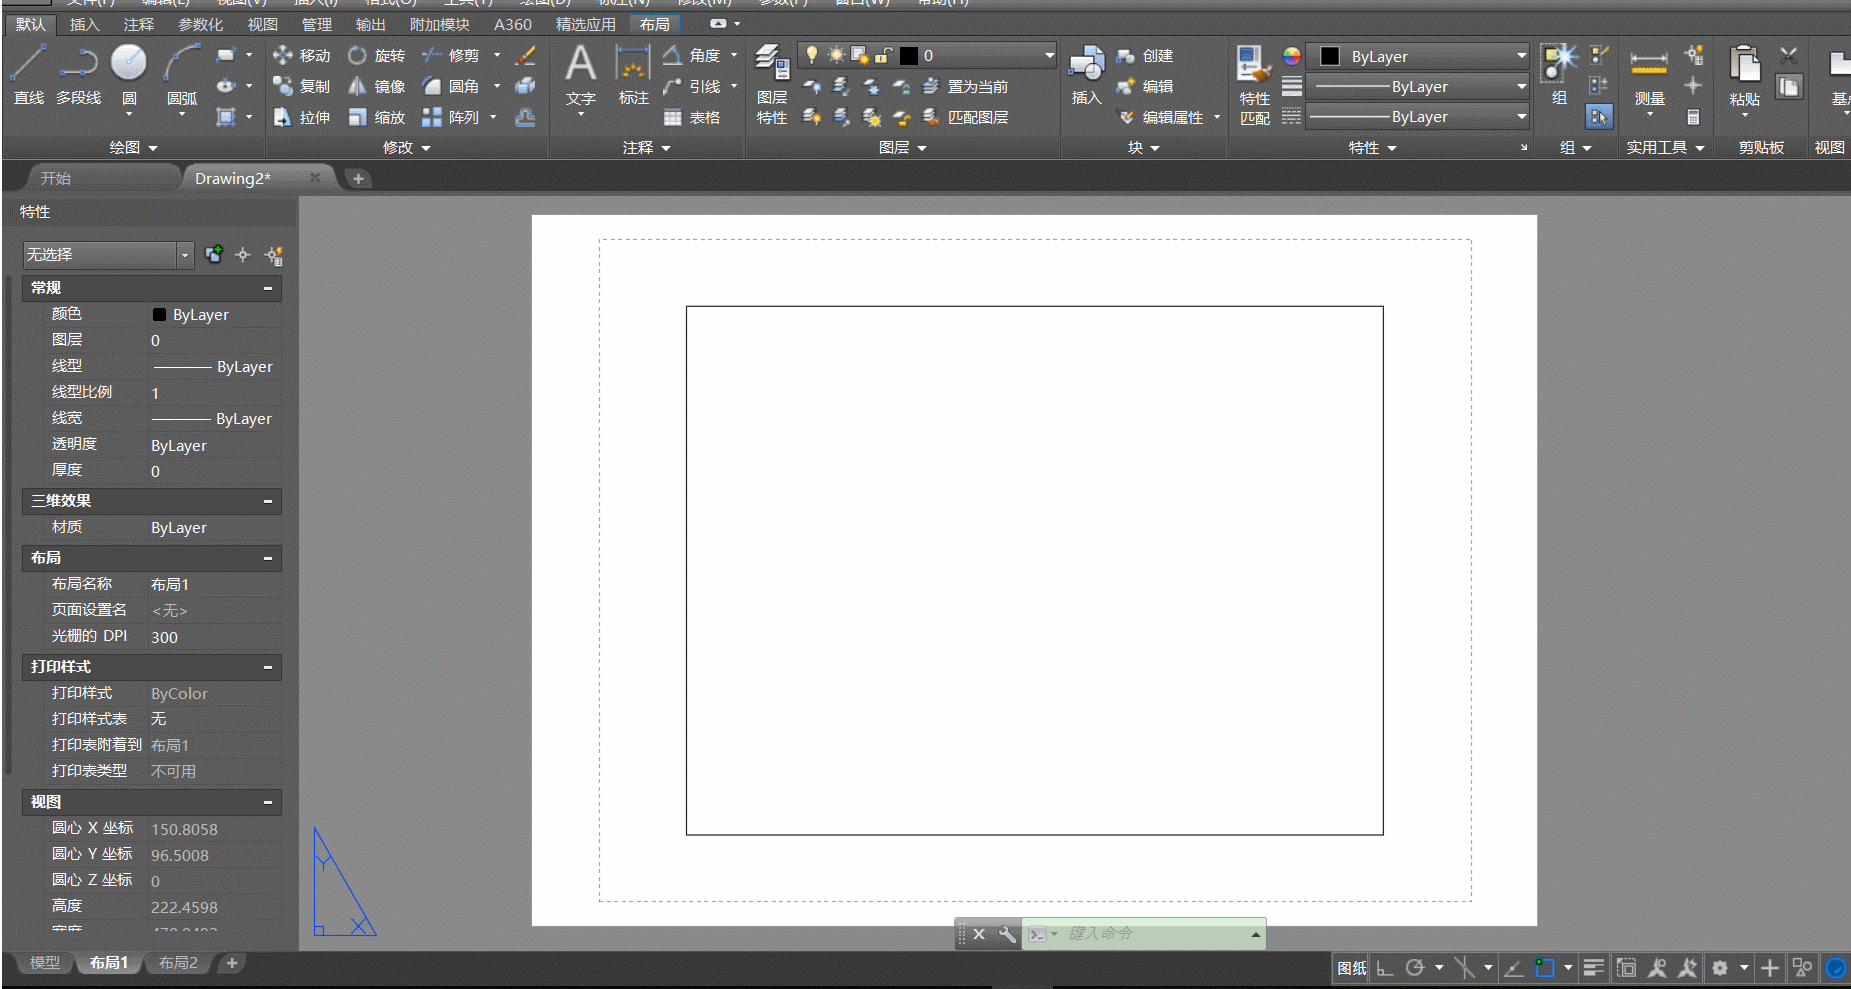Image resolution: width=1851 pixels, height=989 pixels.
Task: Select the 圆弧 arc tool
Action: 181,75
